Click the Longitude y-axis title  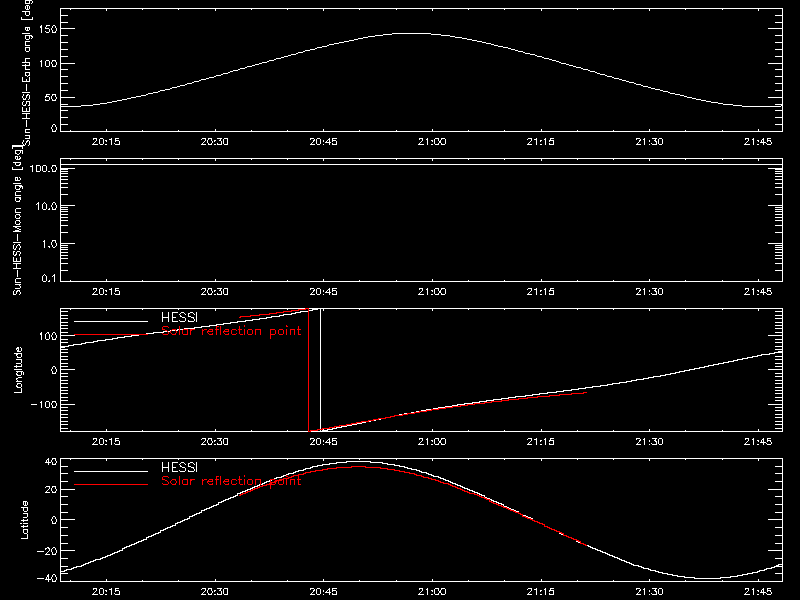tap(18, 370)
